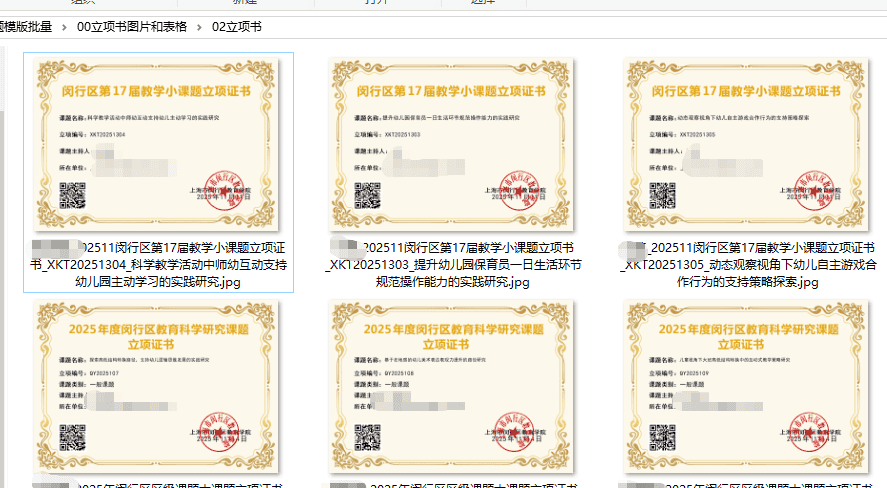Go to 00立项书图片和表格 folder in breadcrumb

click(132, 27)
